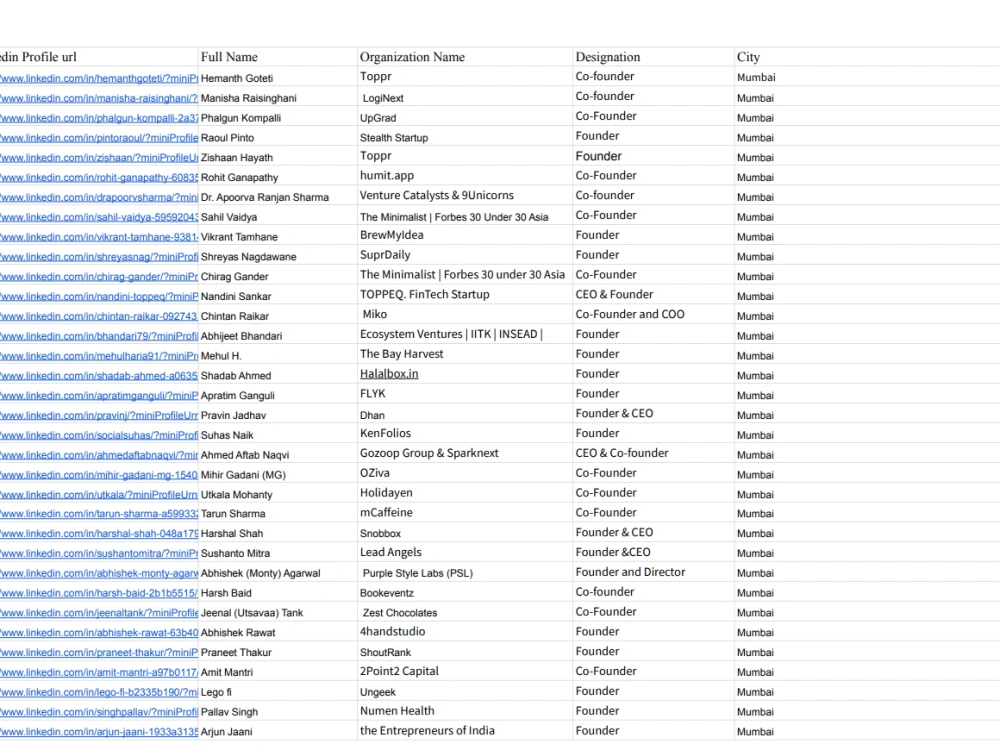Screen dimensions: 1000x750
Task: Open the jeenaltank LinkedIn link
Action: pyautogui.click(x=99, y=612)
